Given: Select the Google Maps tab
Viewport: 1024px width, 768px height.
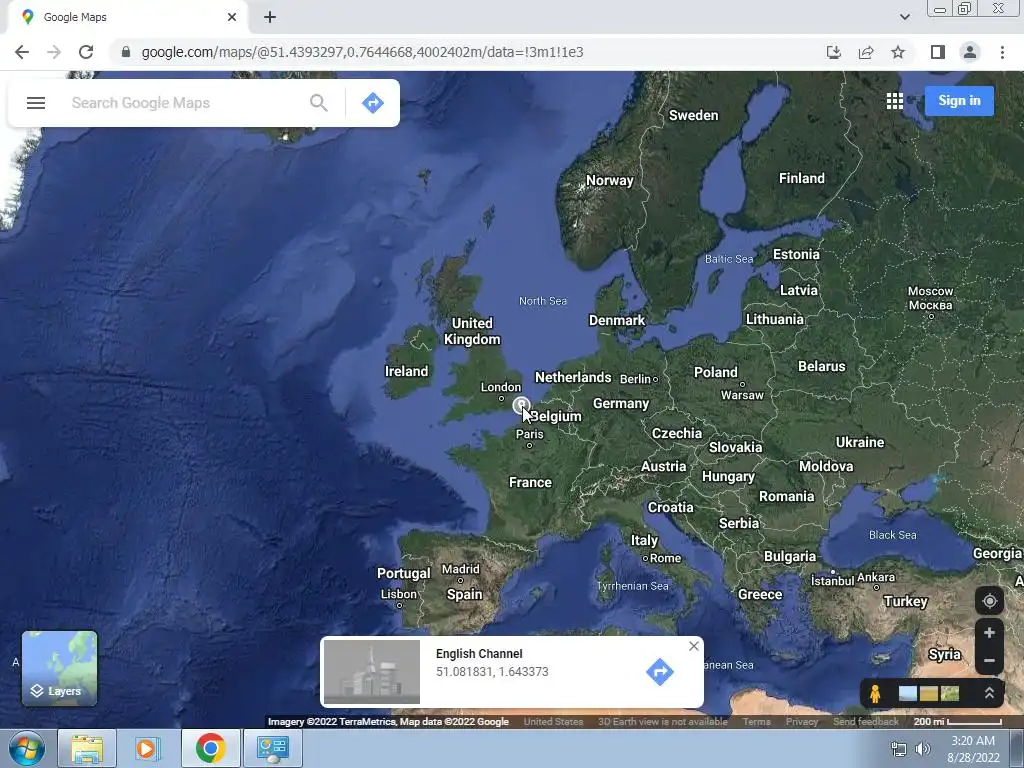Looking at the screenshot, I should point(127,17).
